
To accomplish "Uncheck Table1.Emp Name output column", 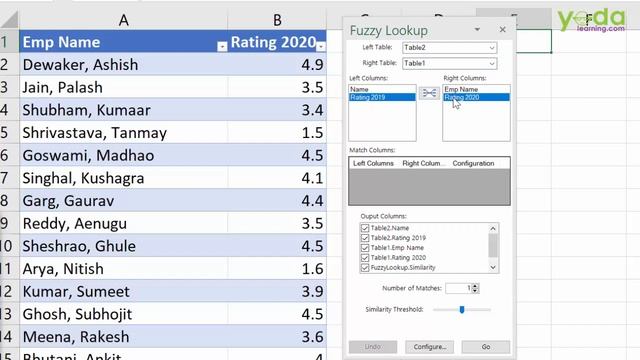I will pyautogui.click(x=365, y=248).
